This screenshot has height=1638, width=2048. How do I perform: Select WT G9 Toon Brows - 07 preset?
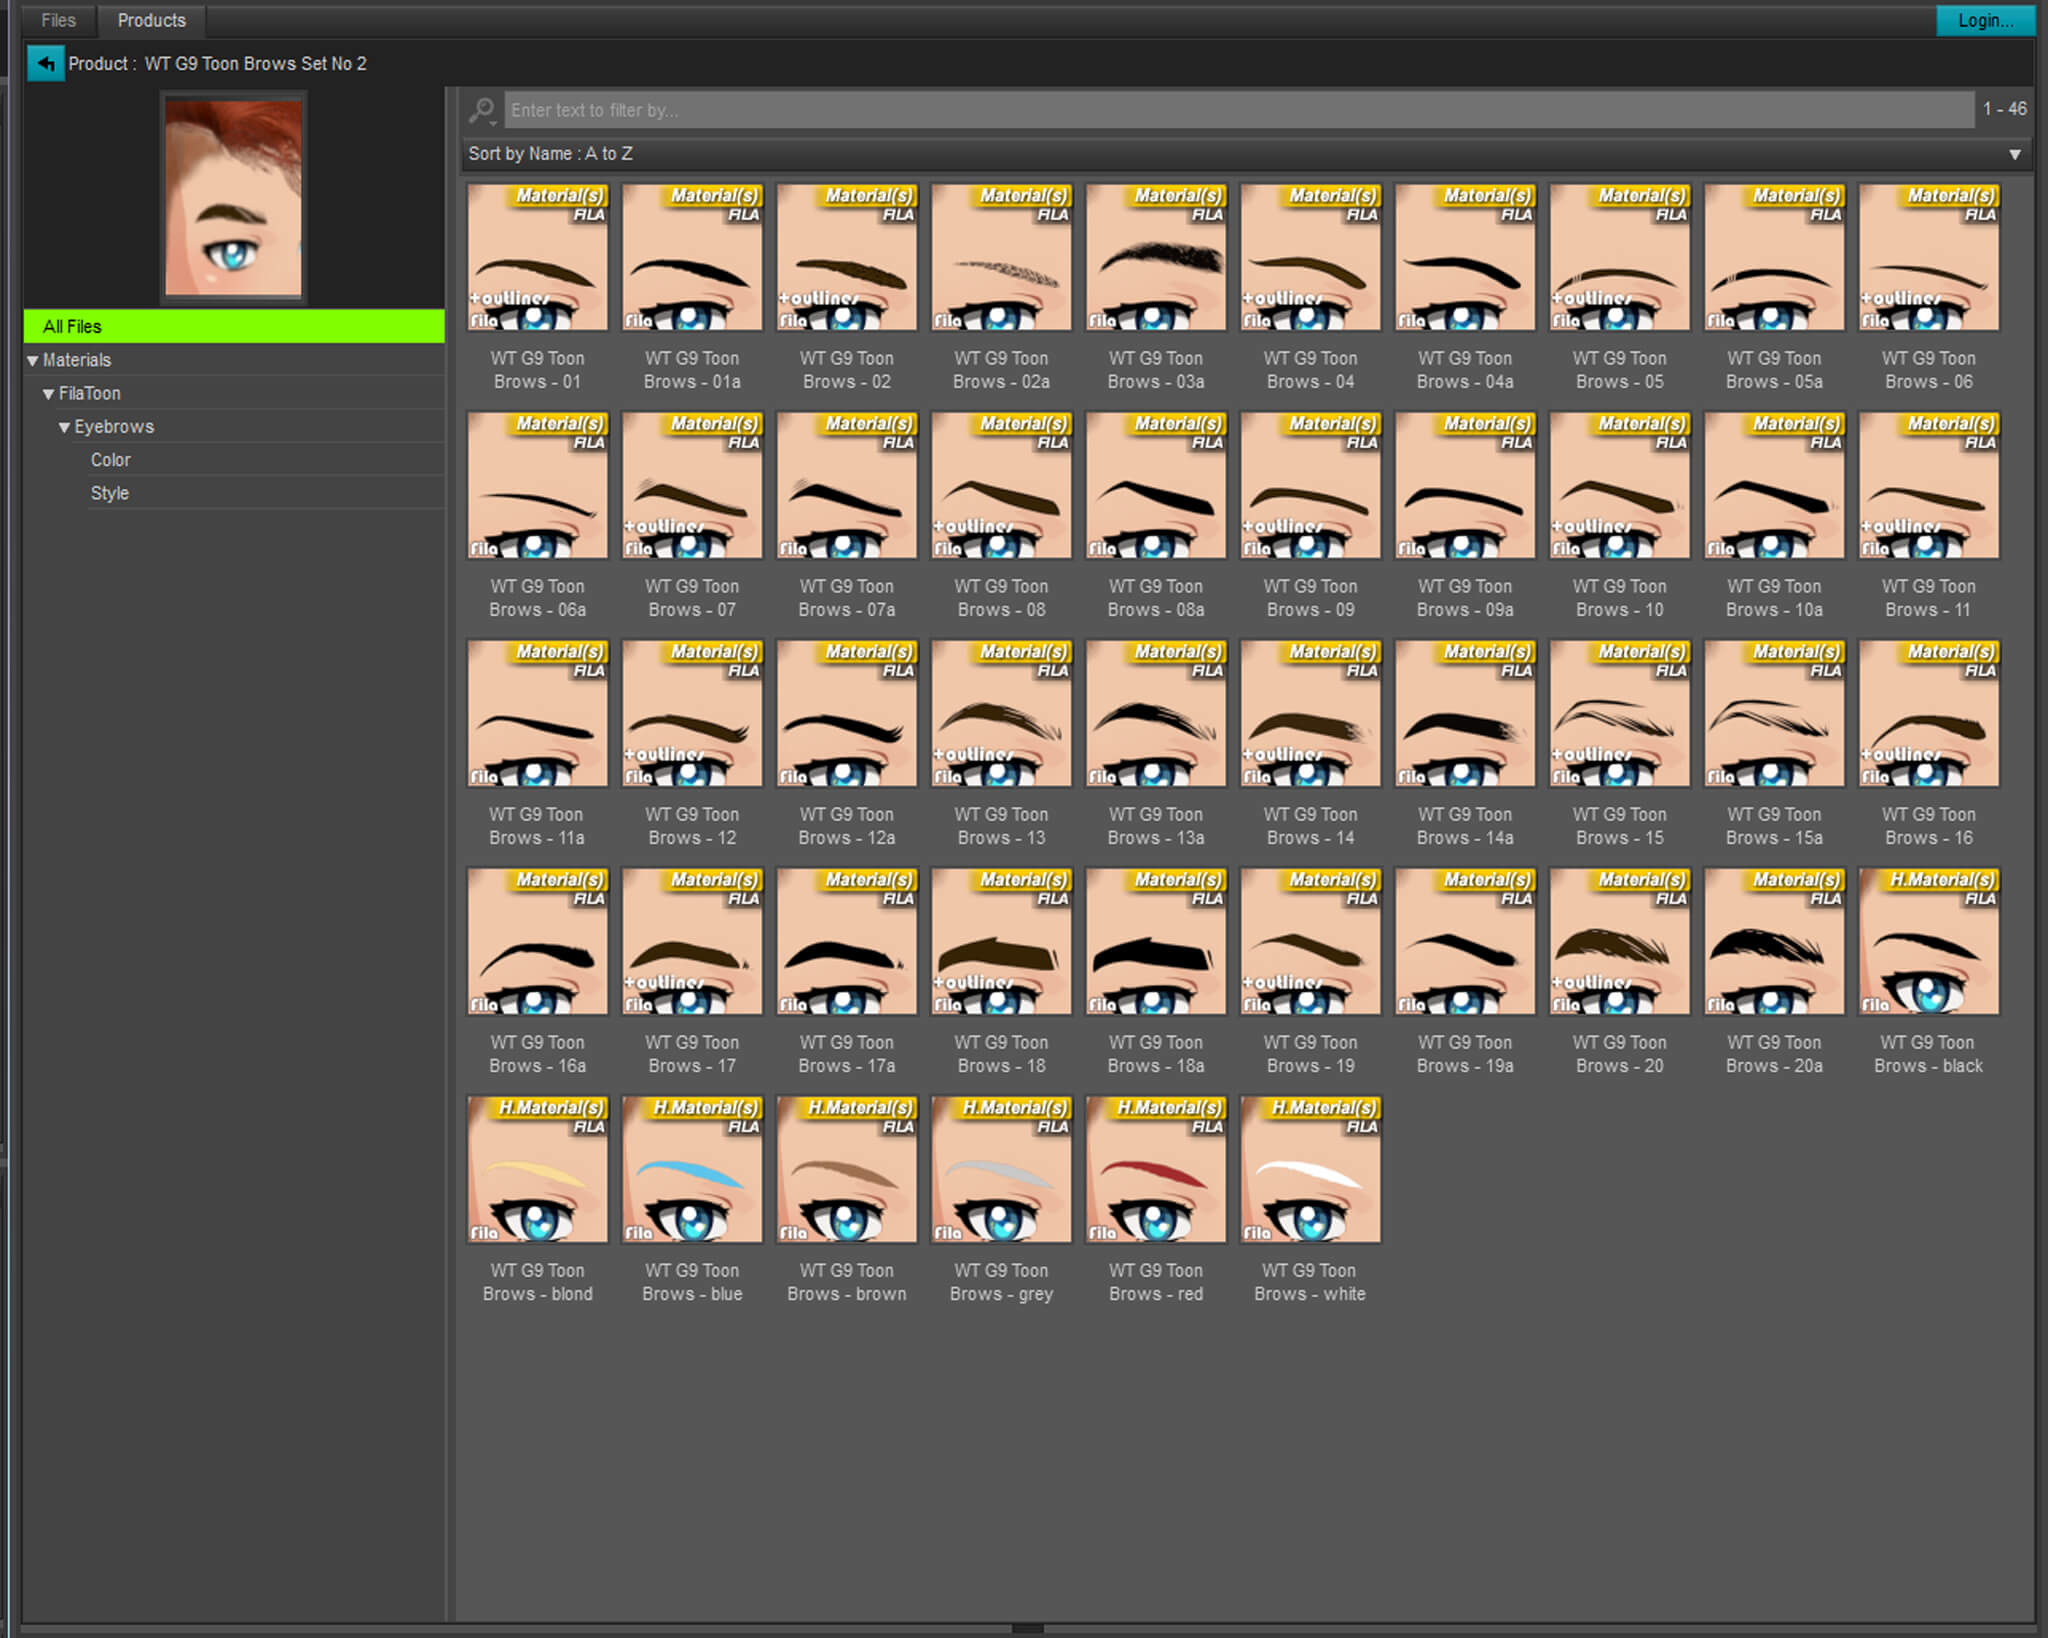point(692,485)
